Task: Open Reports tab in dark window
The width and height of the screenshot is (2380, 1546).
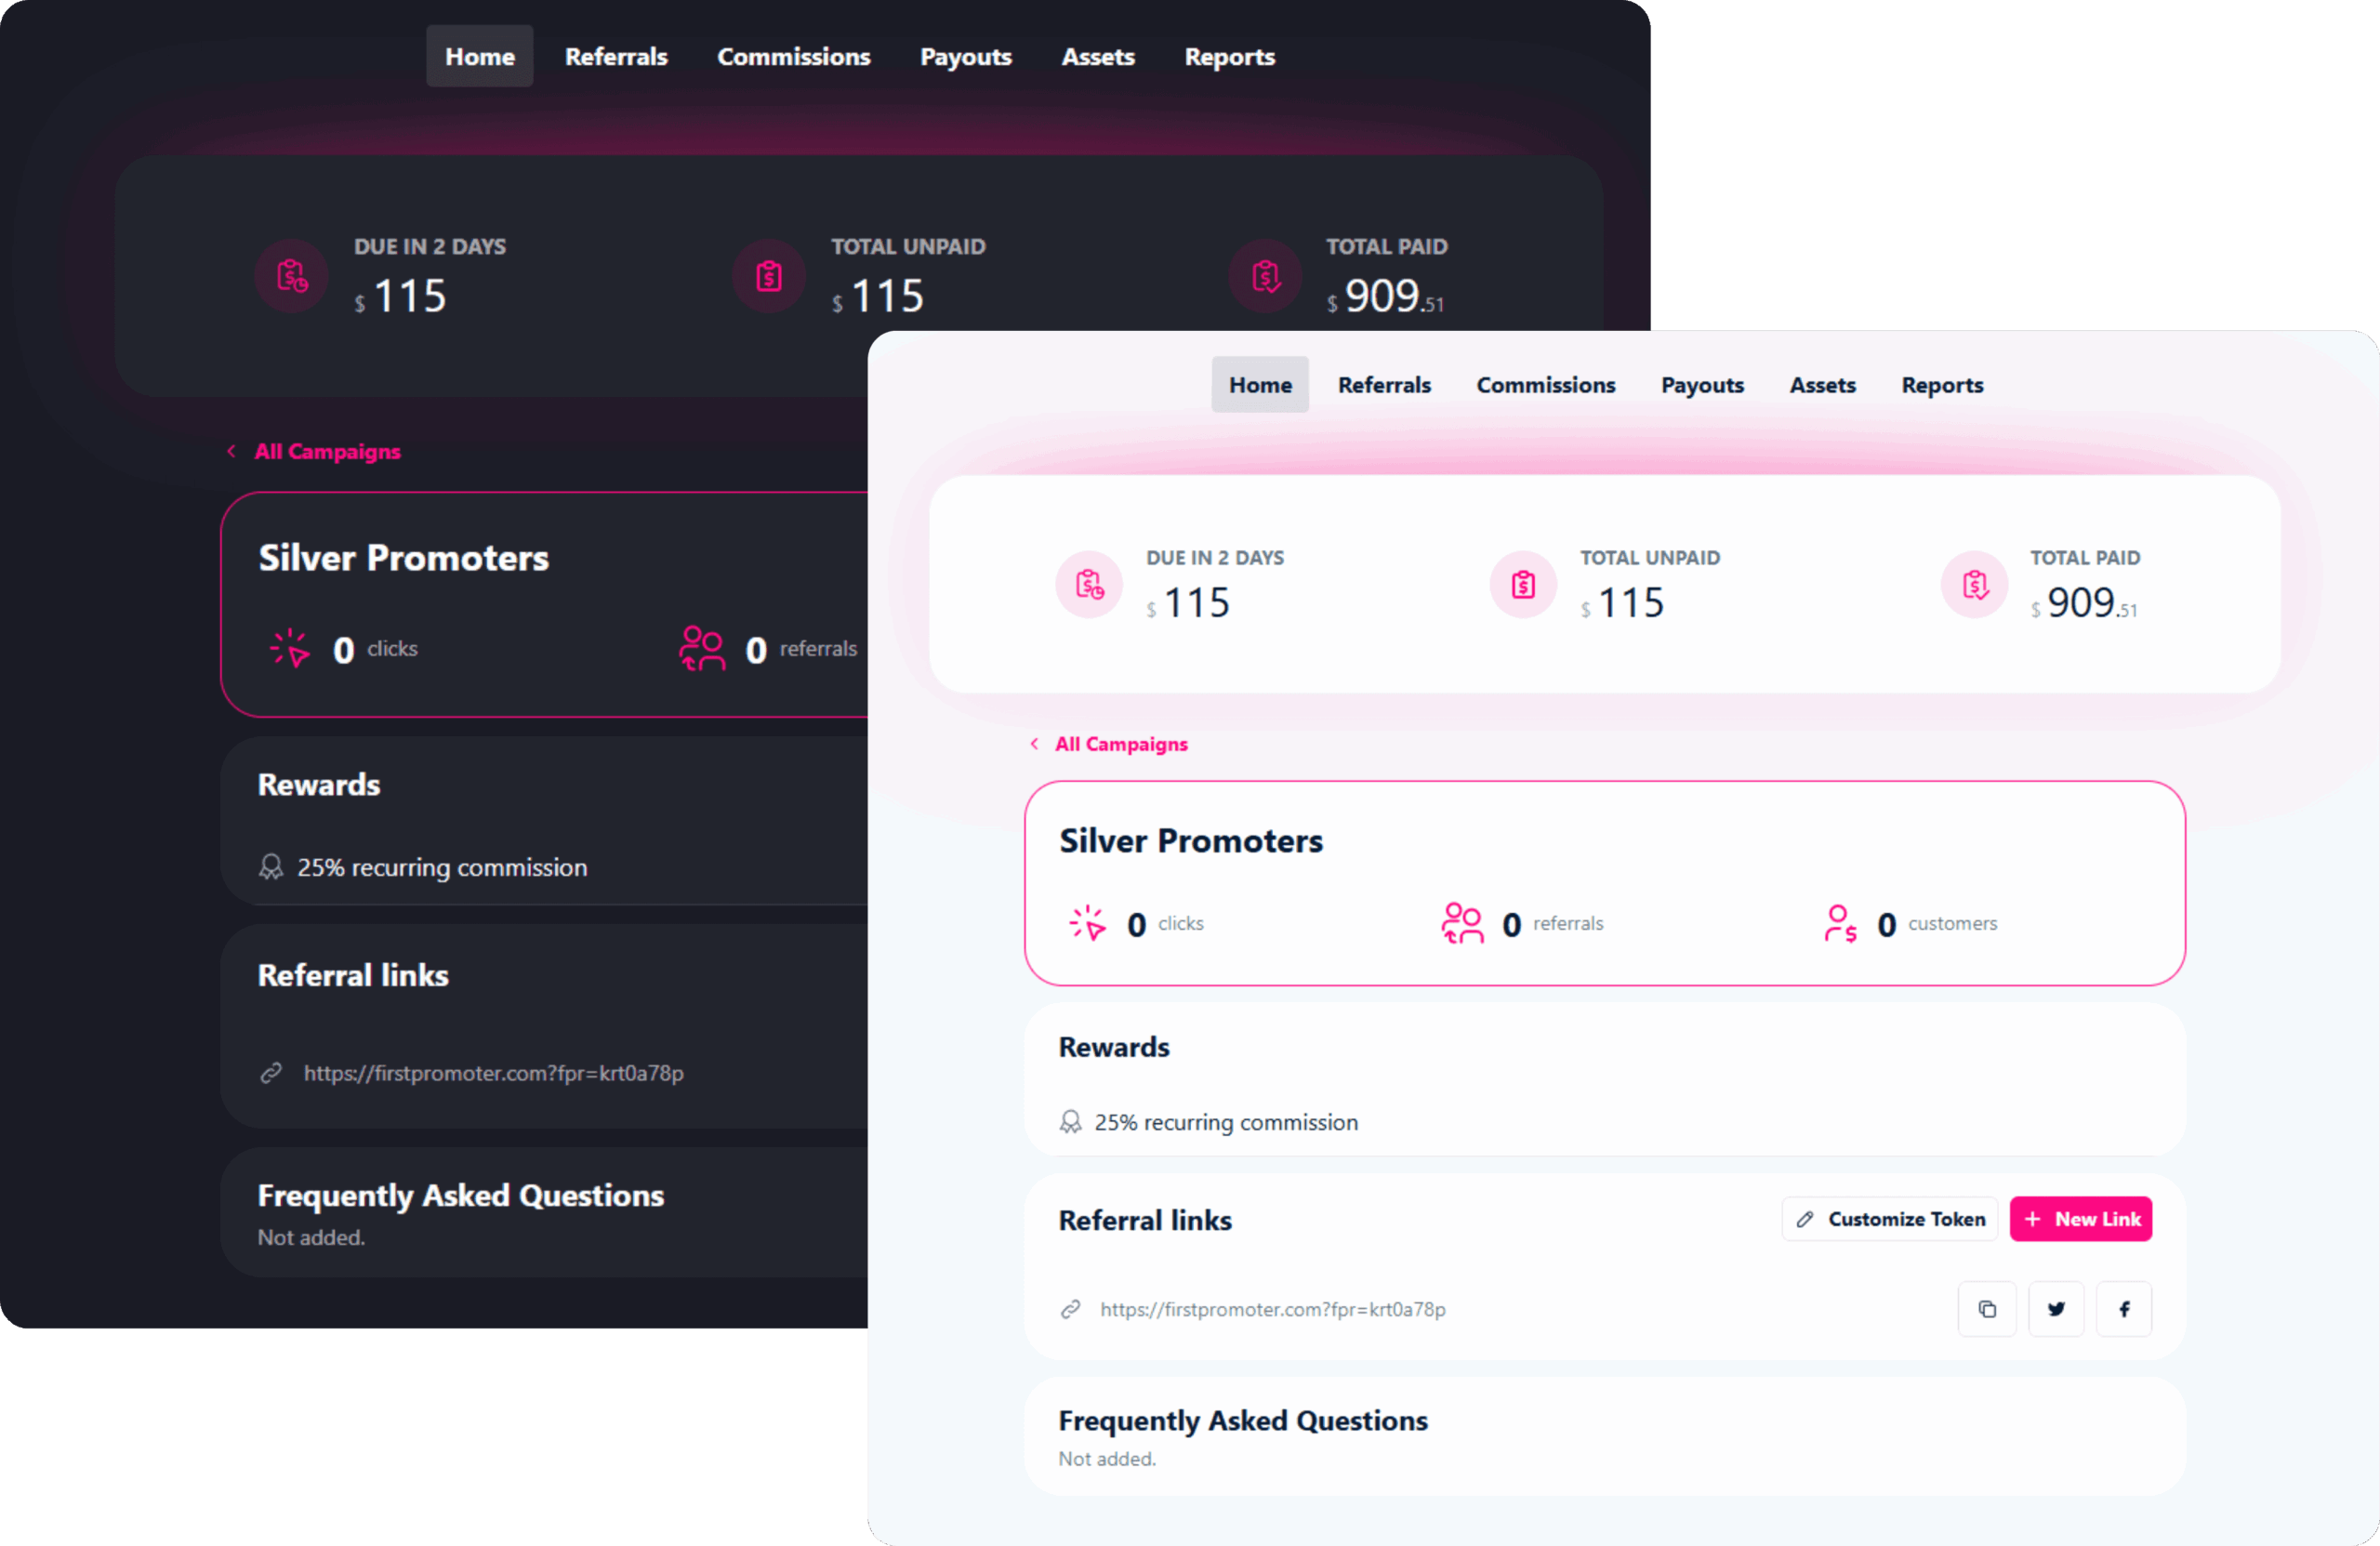Action: (x=1230, y=57)
